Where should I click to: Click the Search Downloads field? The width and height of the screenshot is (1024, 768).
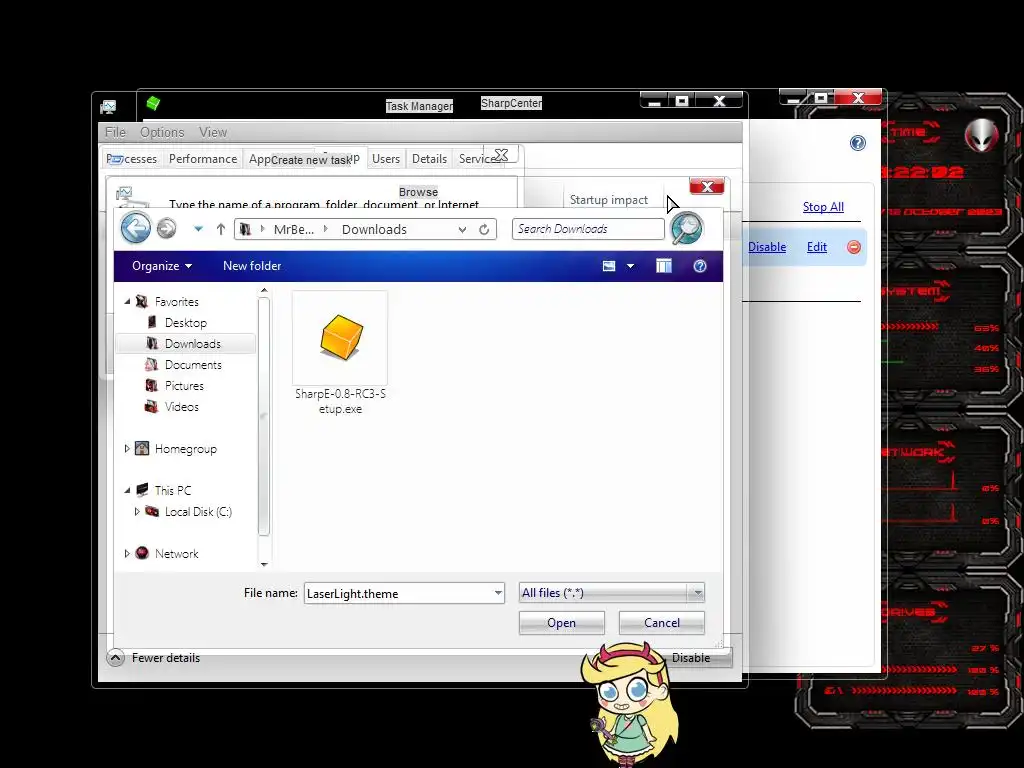588,229
